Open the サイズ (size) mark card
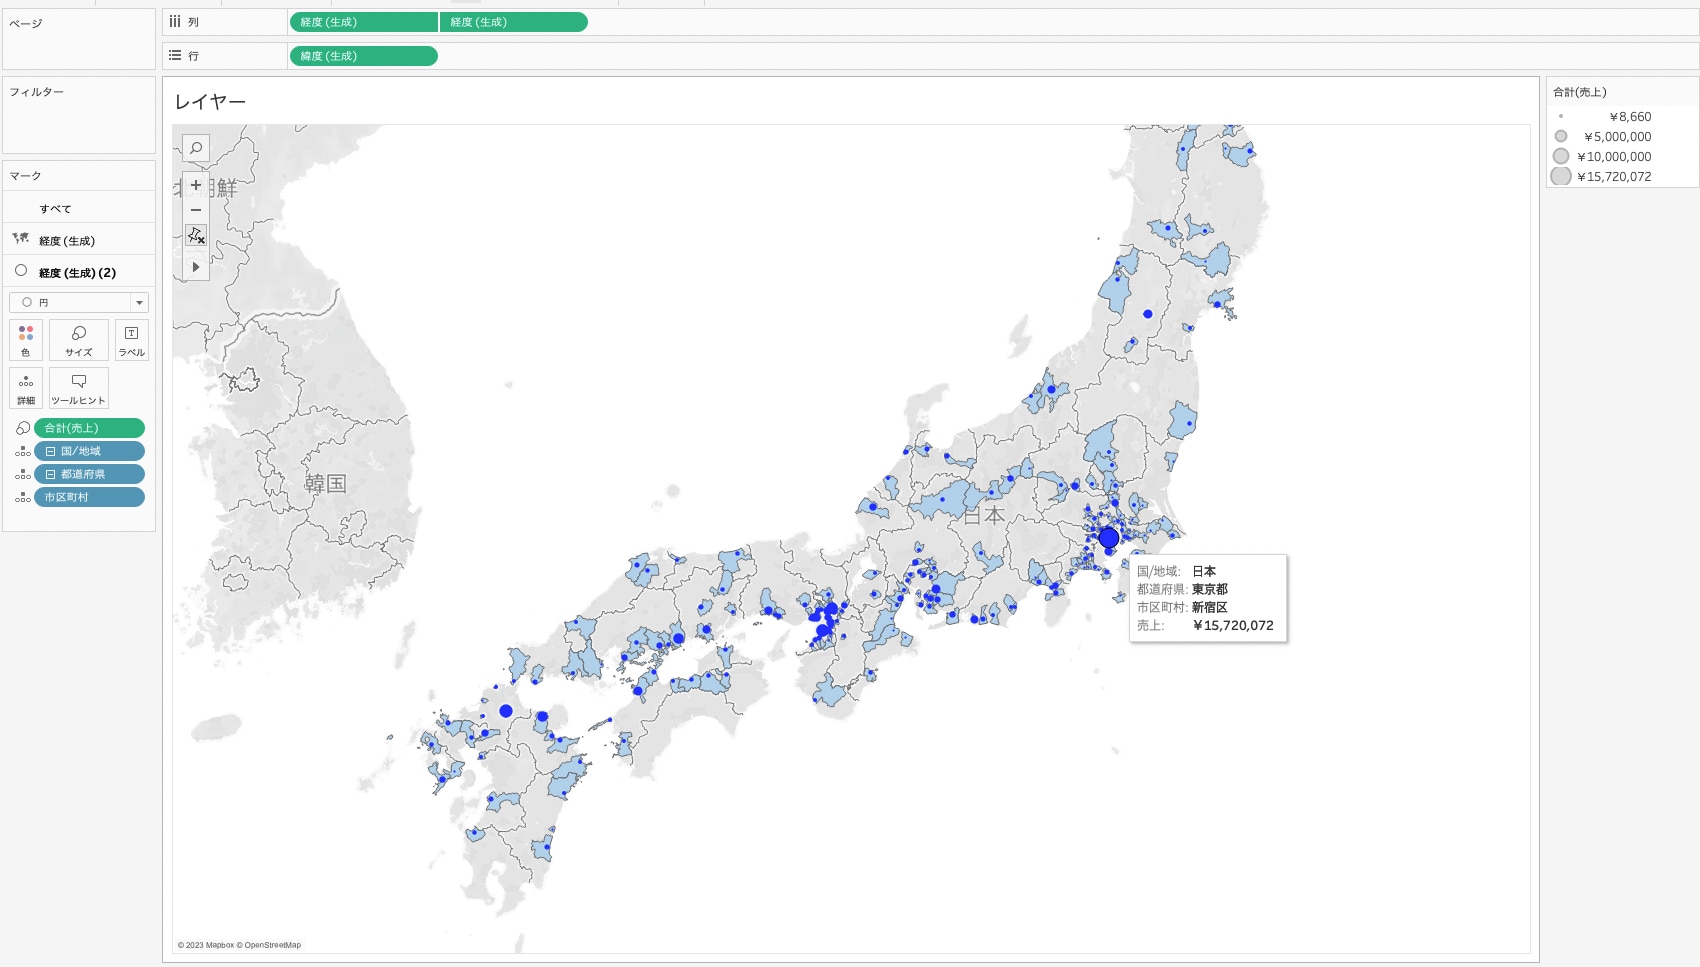1700x967 pixels. [x=79, y=340]
